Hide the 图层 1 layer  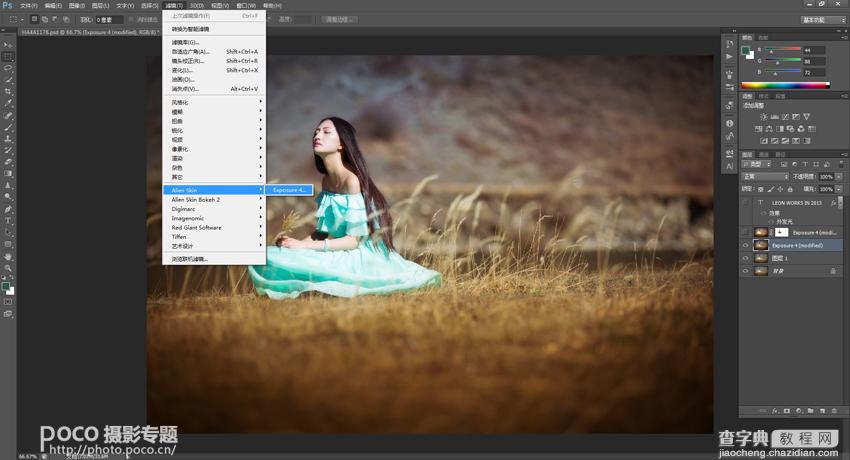tap(745, 258)
